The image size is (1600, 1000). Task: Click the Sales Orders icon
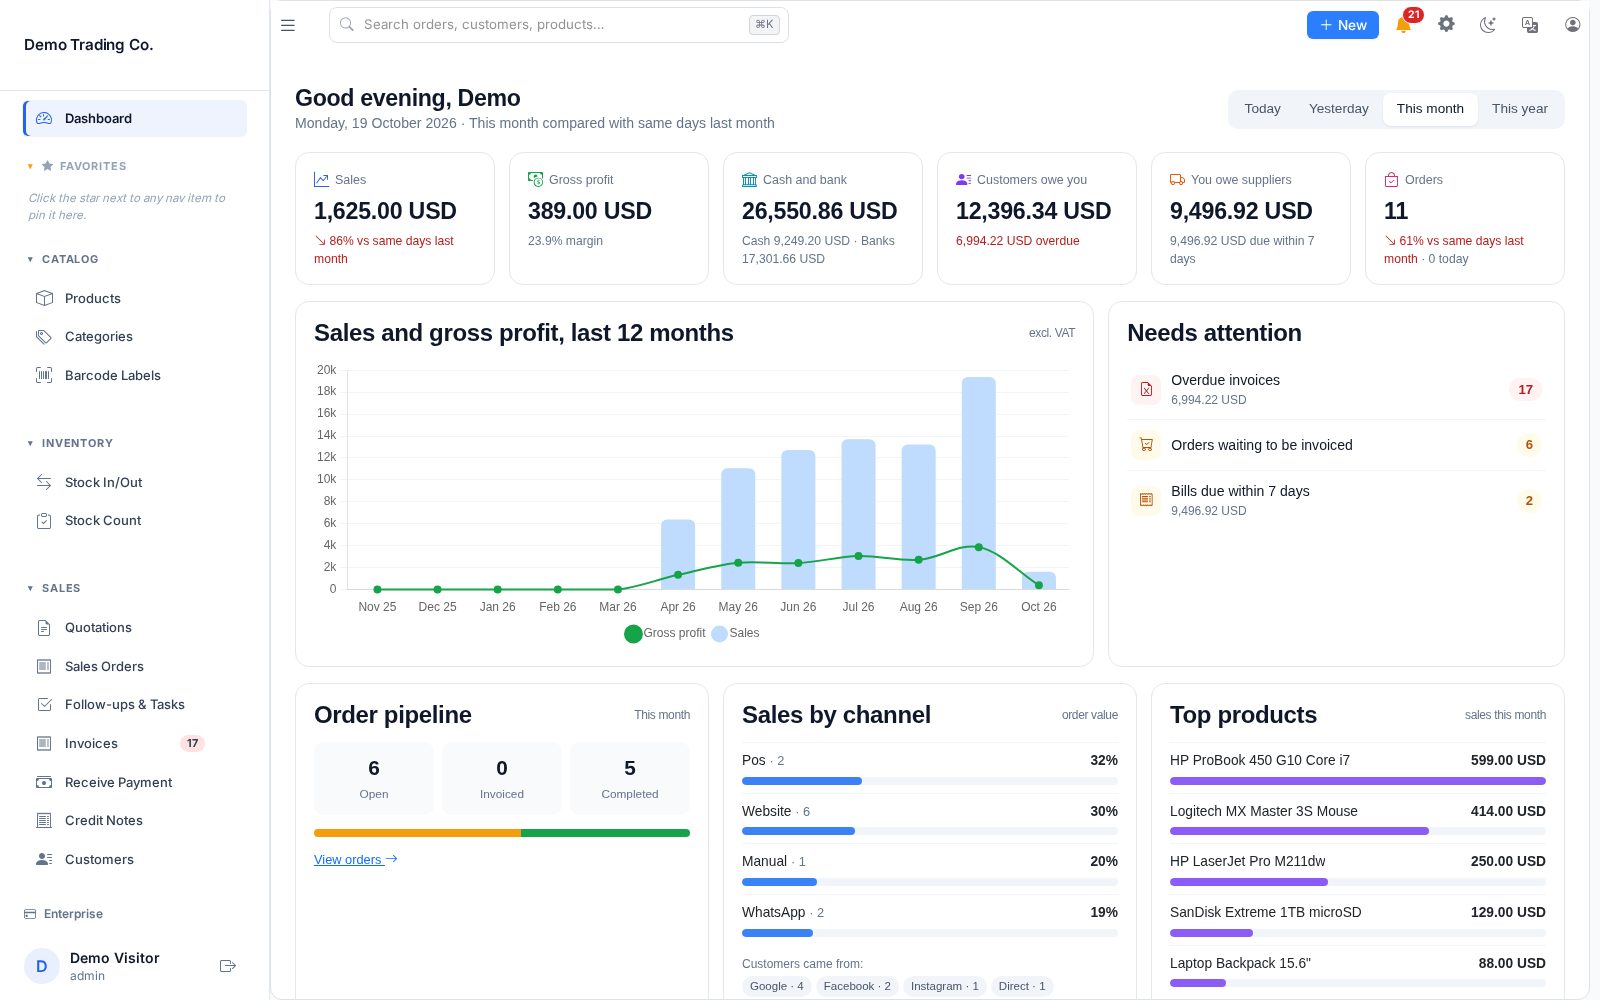pos(44,666)
